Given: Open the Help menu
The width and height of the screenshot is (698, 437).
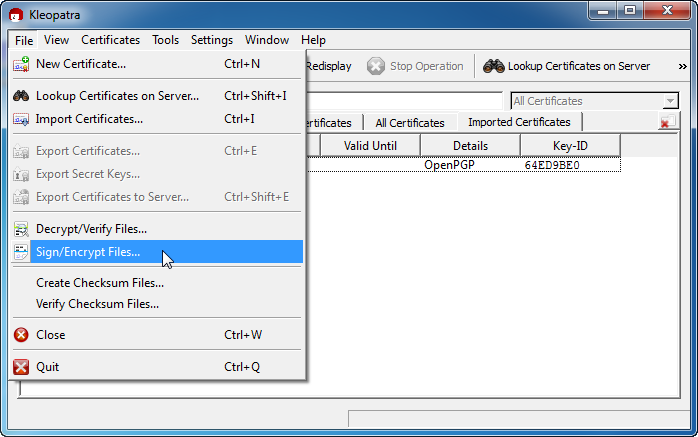Looking at the screenshot, I should click(x=313, y=40).
